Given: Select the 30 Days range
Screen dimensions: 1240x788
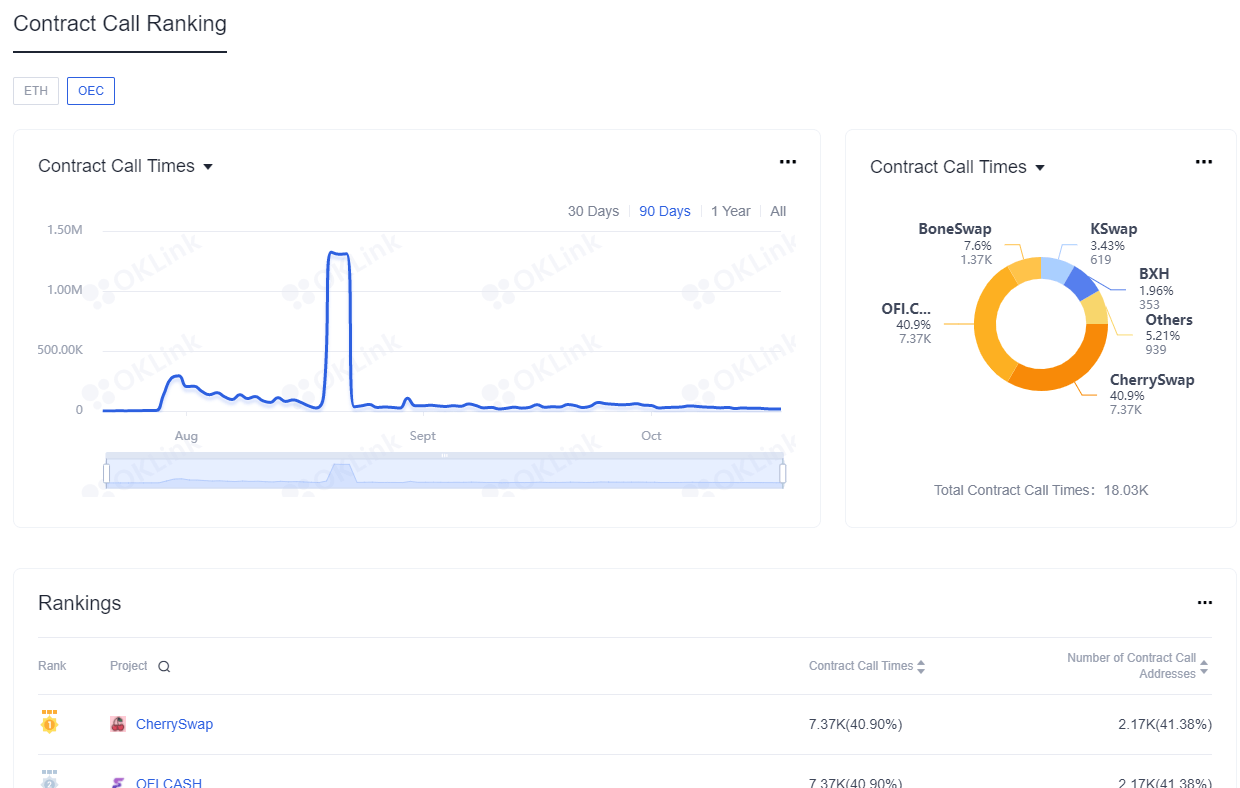Looking at the screenshot, I should [x=593, y=211].
